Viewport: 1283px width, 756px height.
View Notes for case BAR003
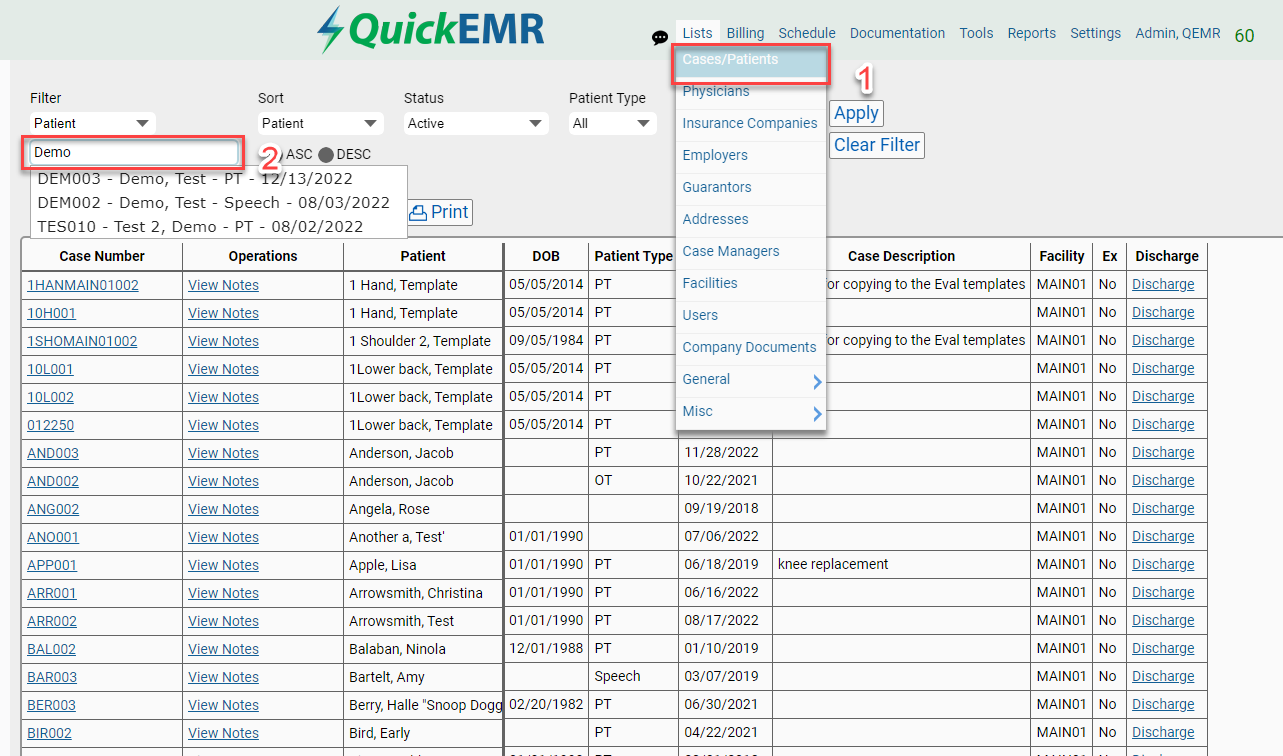(223, 677)
